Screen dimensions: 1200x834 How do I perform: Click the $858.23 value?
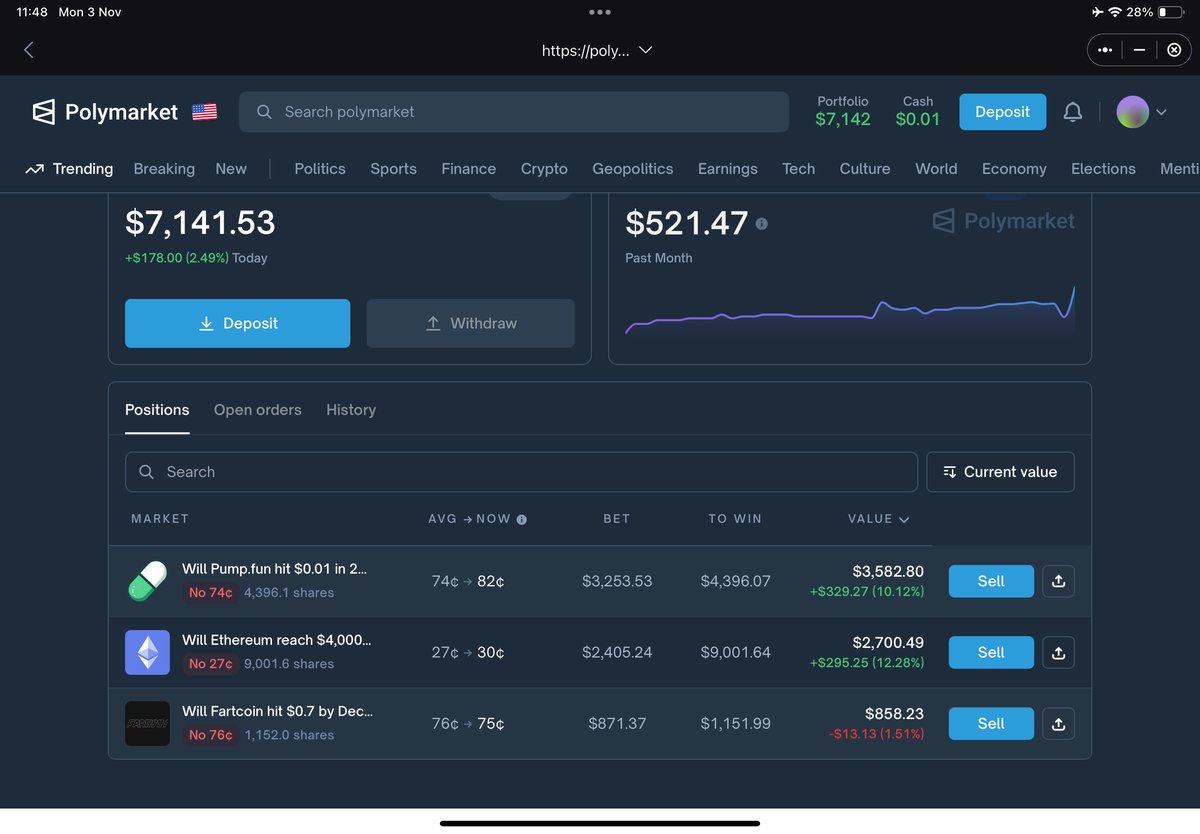(894, 714)
